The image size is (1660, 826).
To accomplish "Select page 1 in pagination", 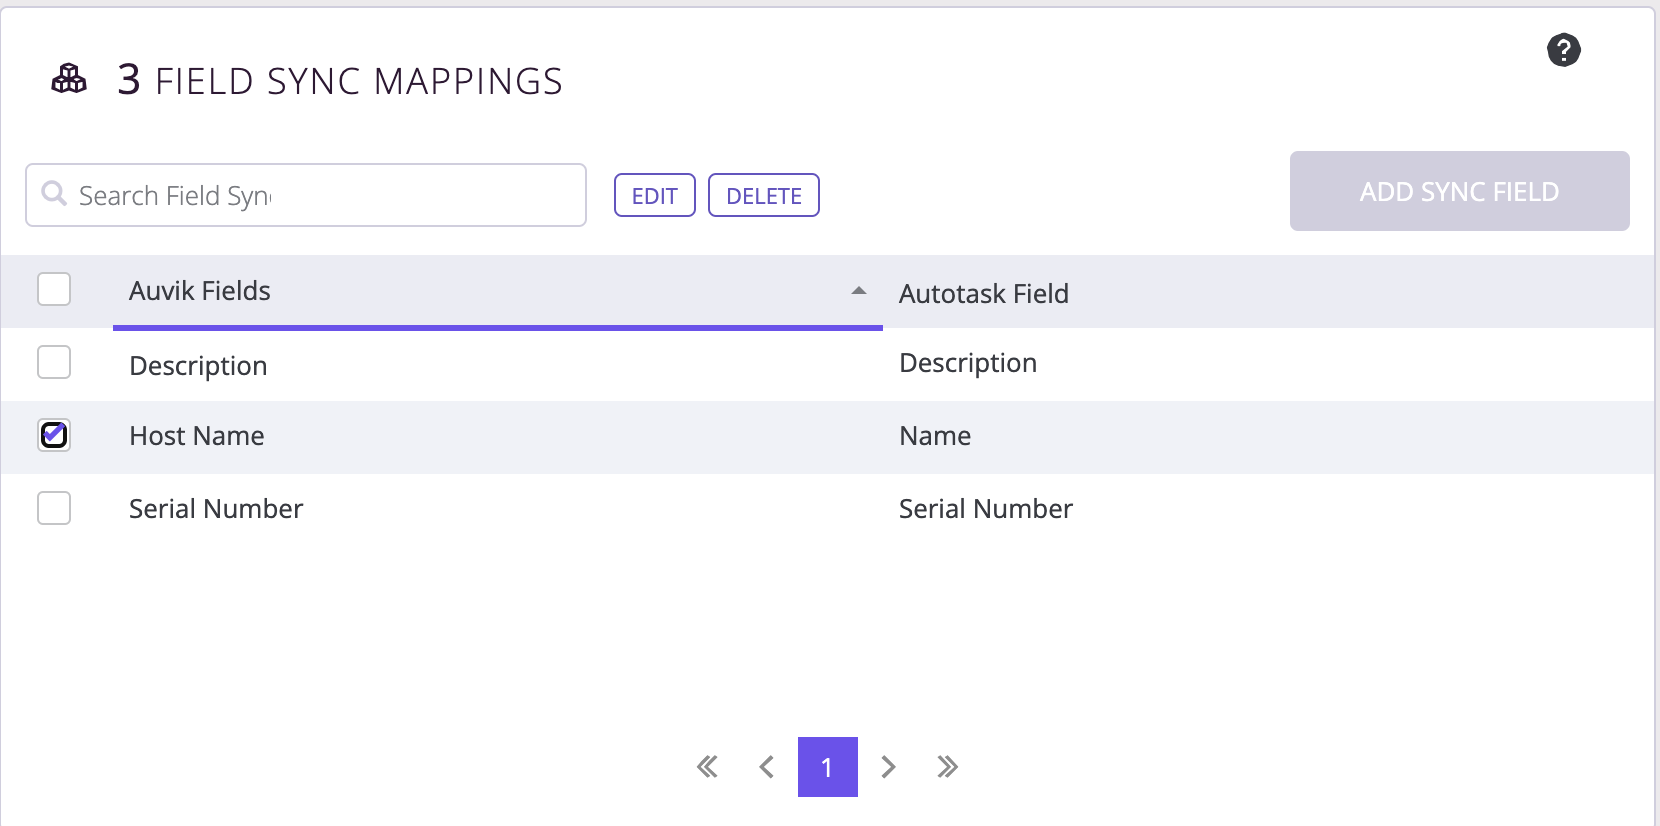I will click(x=828, y=767).
